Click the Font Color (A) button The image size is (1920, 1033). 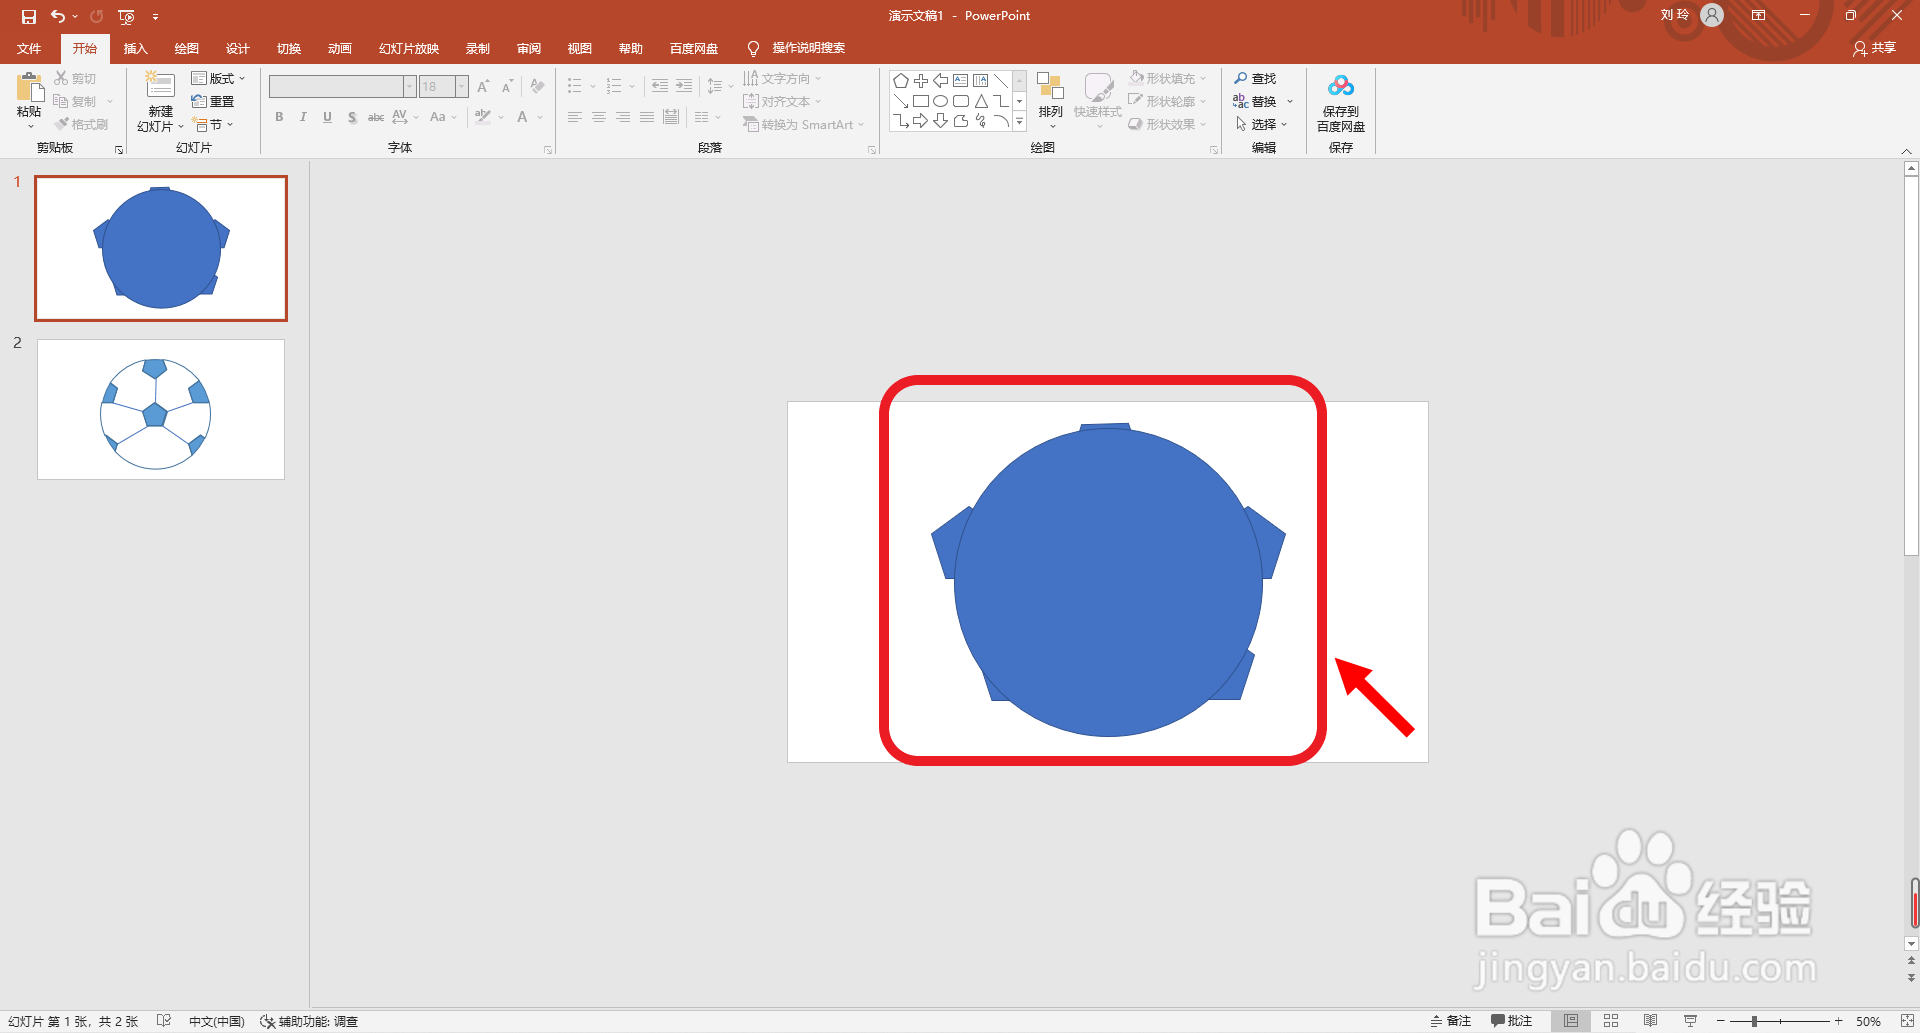coord(522,117)
